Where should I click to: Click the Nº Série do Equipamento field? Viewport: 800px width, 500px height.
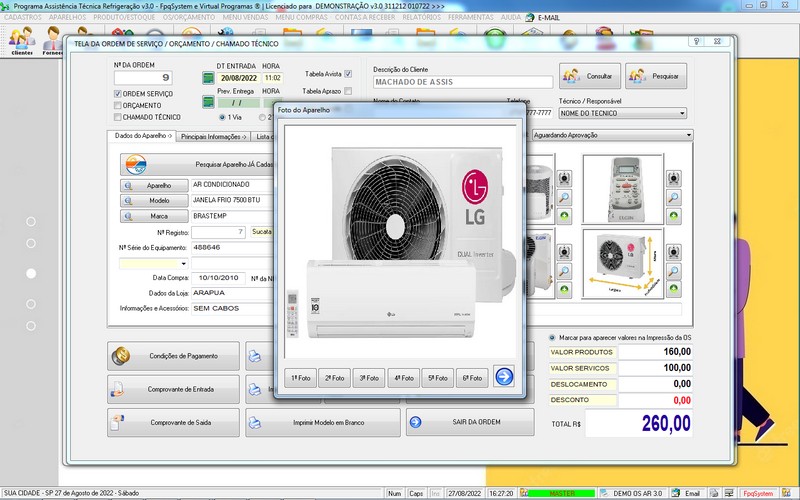(x=232, y=248)
